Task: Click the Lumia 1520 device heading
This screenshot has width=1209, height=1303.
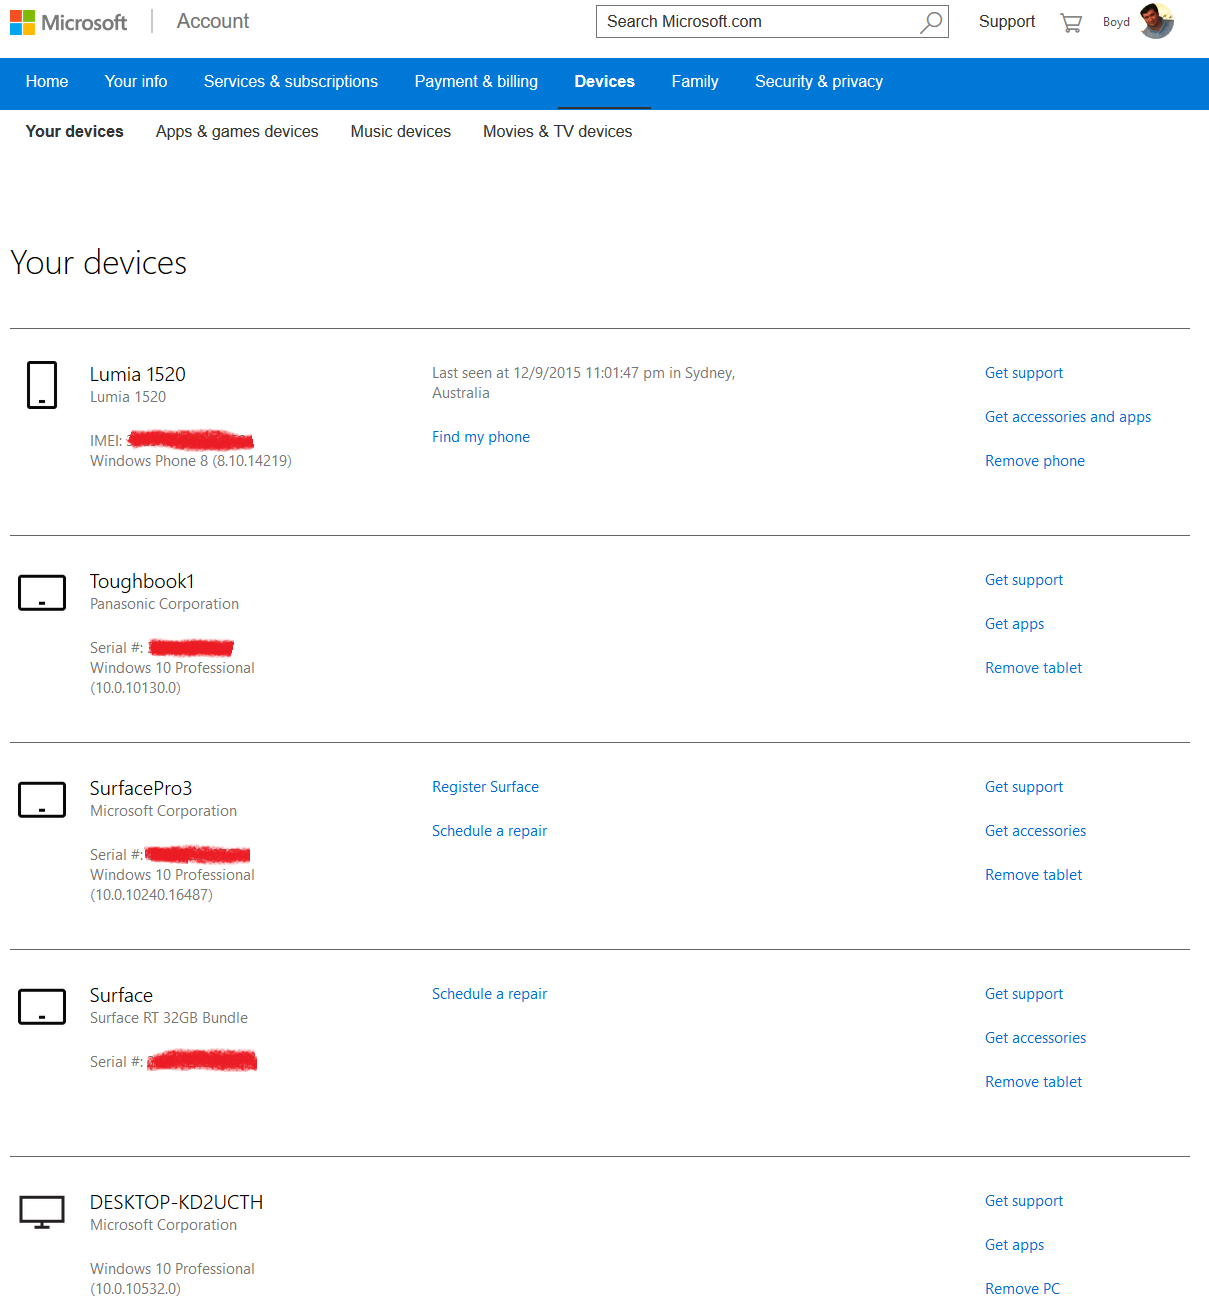Action: tap(138, 374)
